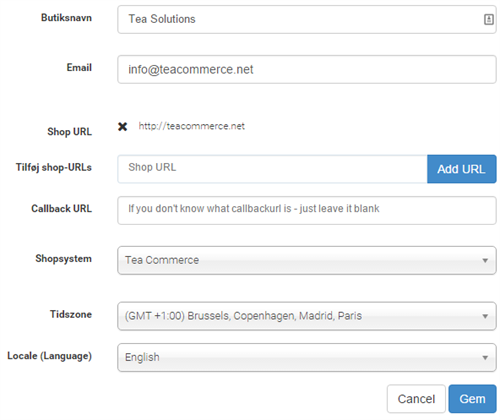Screen dimensions: 500x420
Task: Click into the Email input field
Action: point(307,69)
